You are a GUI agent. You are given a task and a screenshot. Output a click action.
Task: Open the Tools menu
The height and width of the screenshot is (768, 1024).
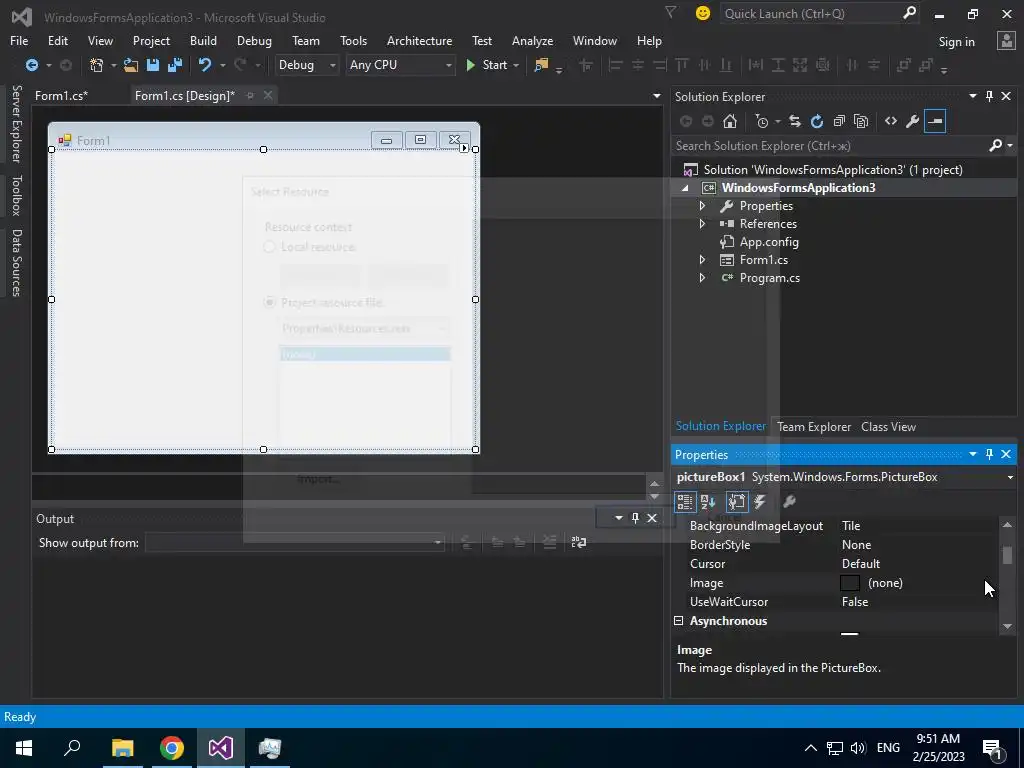coord(353,40)
